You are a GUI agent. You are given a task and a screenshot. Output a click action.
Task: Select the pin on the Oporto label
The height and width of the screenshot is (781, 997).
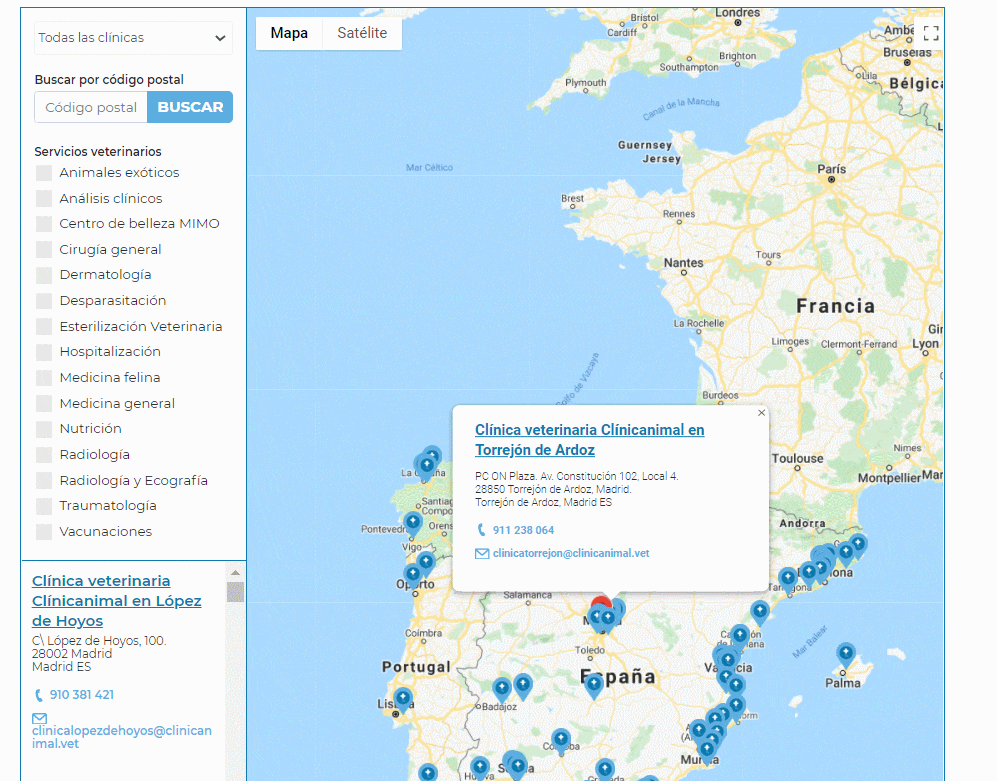[413, 576]
